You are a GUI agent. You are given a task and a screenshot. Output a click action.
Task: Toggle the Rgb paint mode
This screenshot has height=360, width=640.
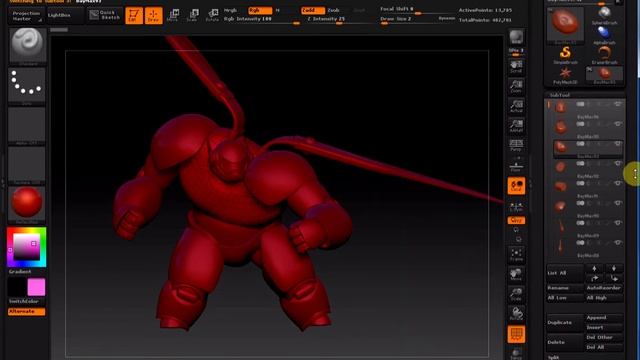260,10
